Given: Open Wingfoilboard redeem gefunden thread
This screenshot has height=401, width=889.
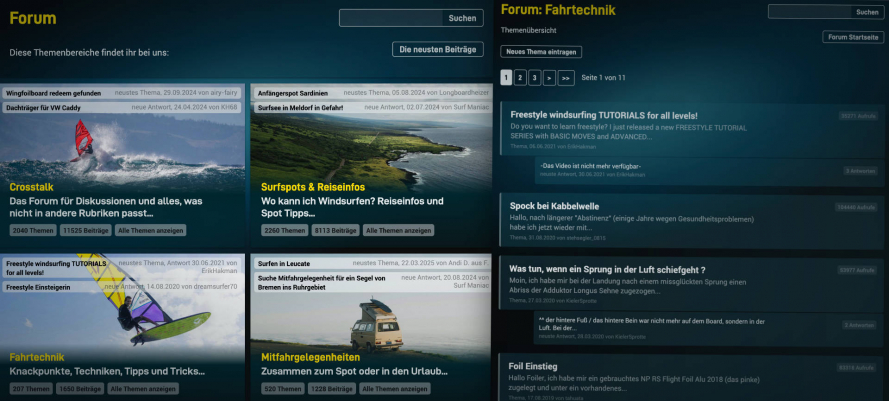Looking at the screenshot, I should pos(53,93).
